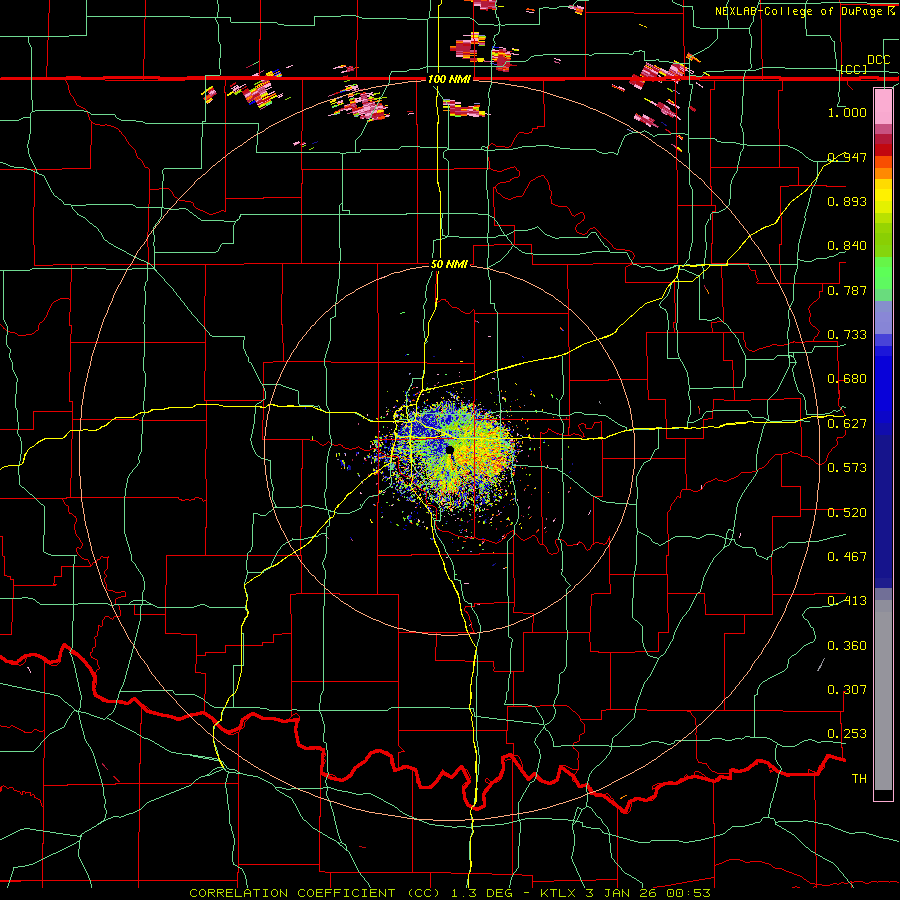
Task: Select the 0.787 legend value
Action: 847,290
